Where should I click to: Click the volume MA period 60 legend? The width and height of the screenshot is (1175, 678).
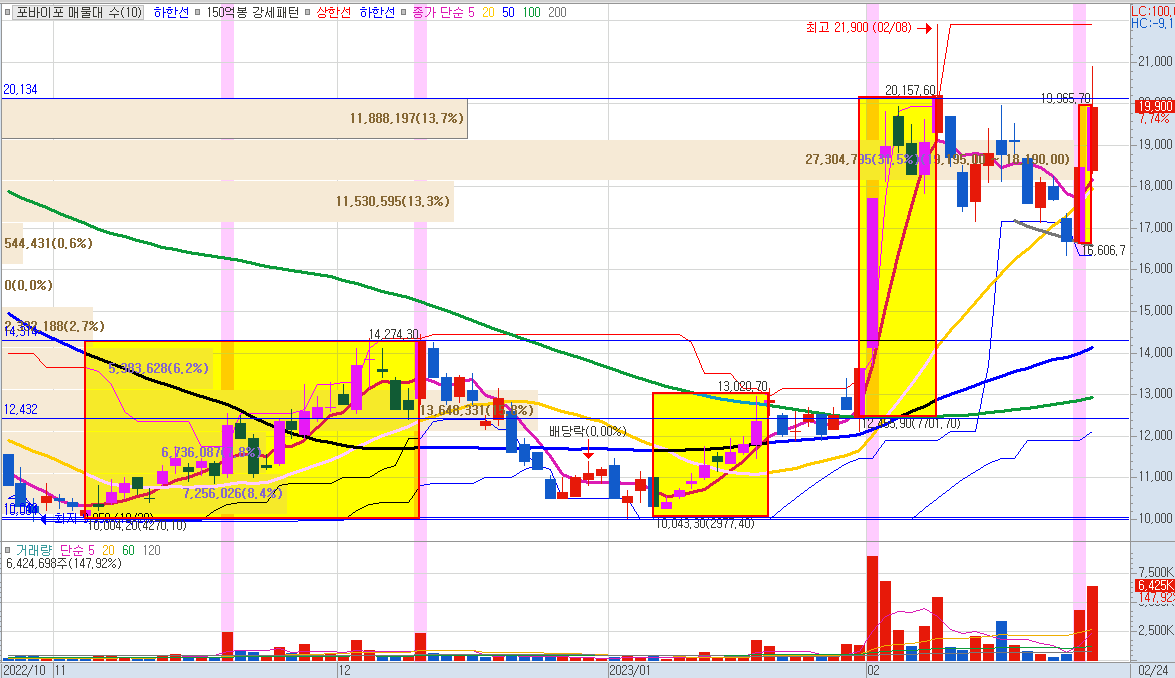pyautogui.click(x=128, y=550)
